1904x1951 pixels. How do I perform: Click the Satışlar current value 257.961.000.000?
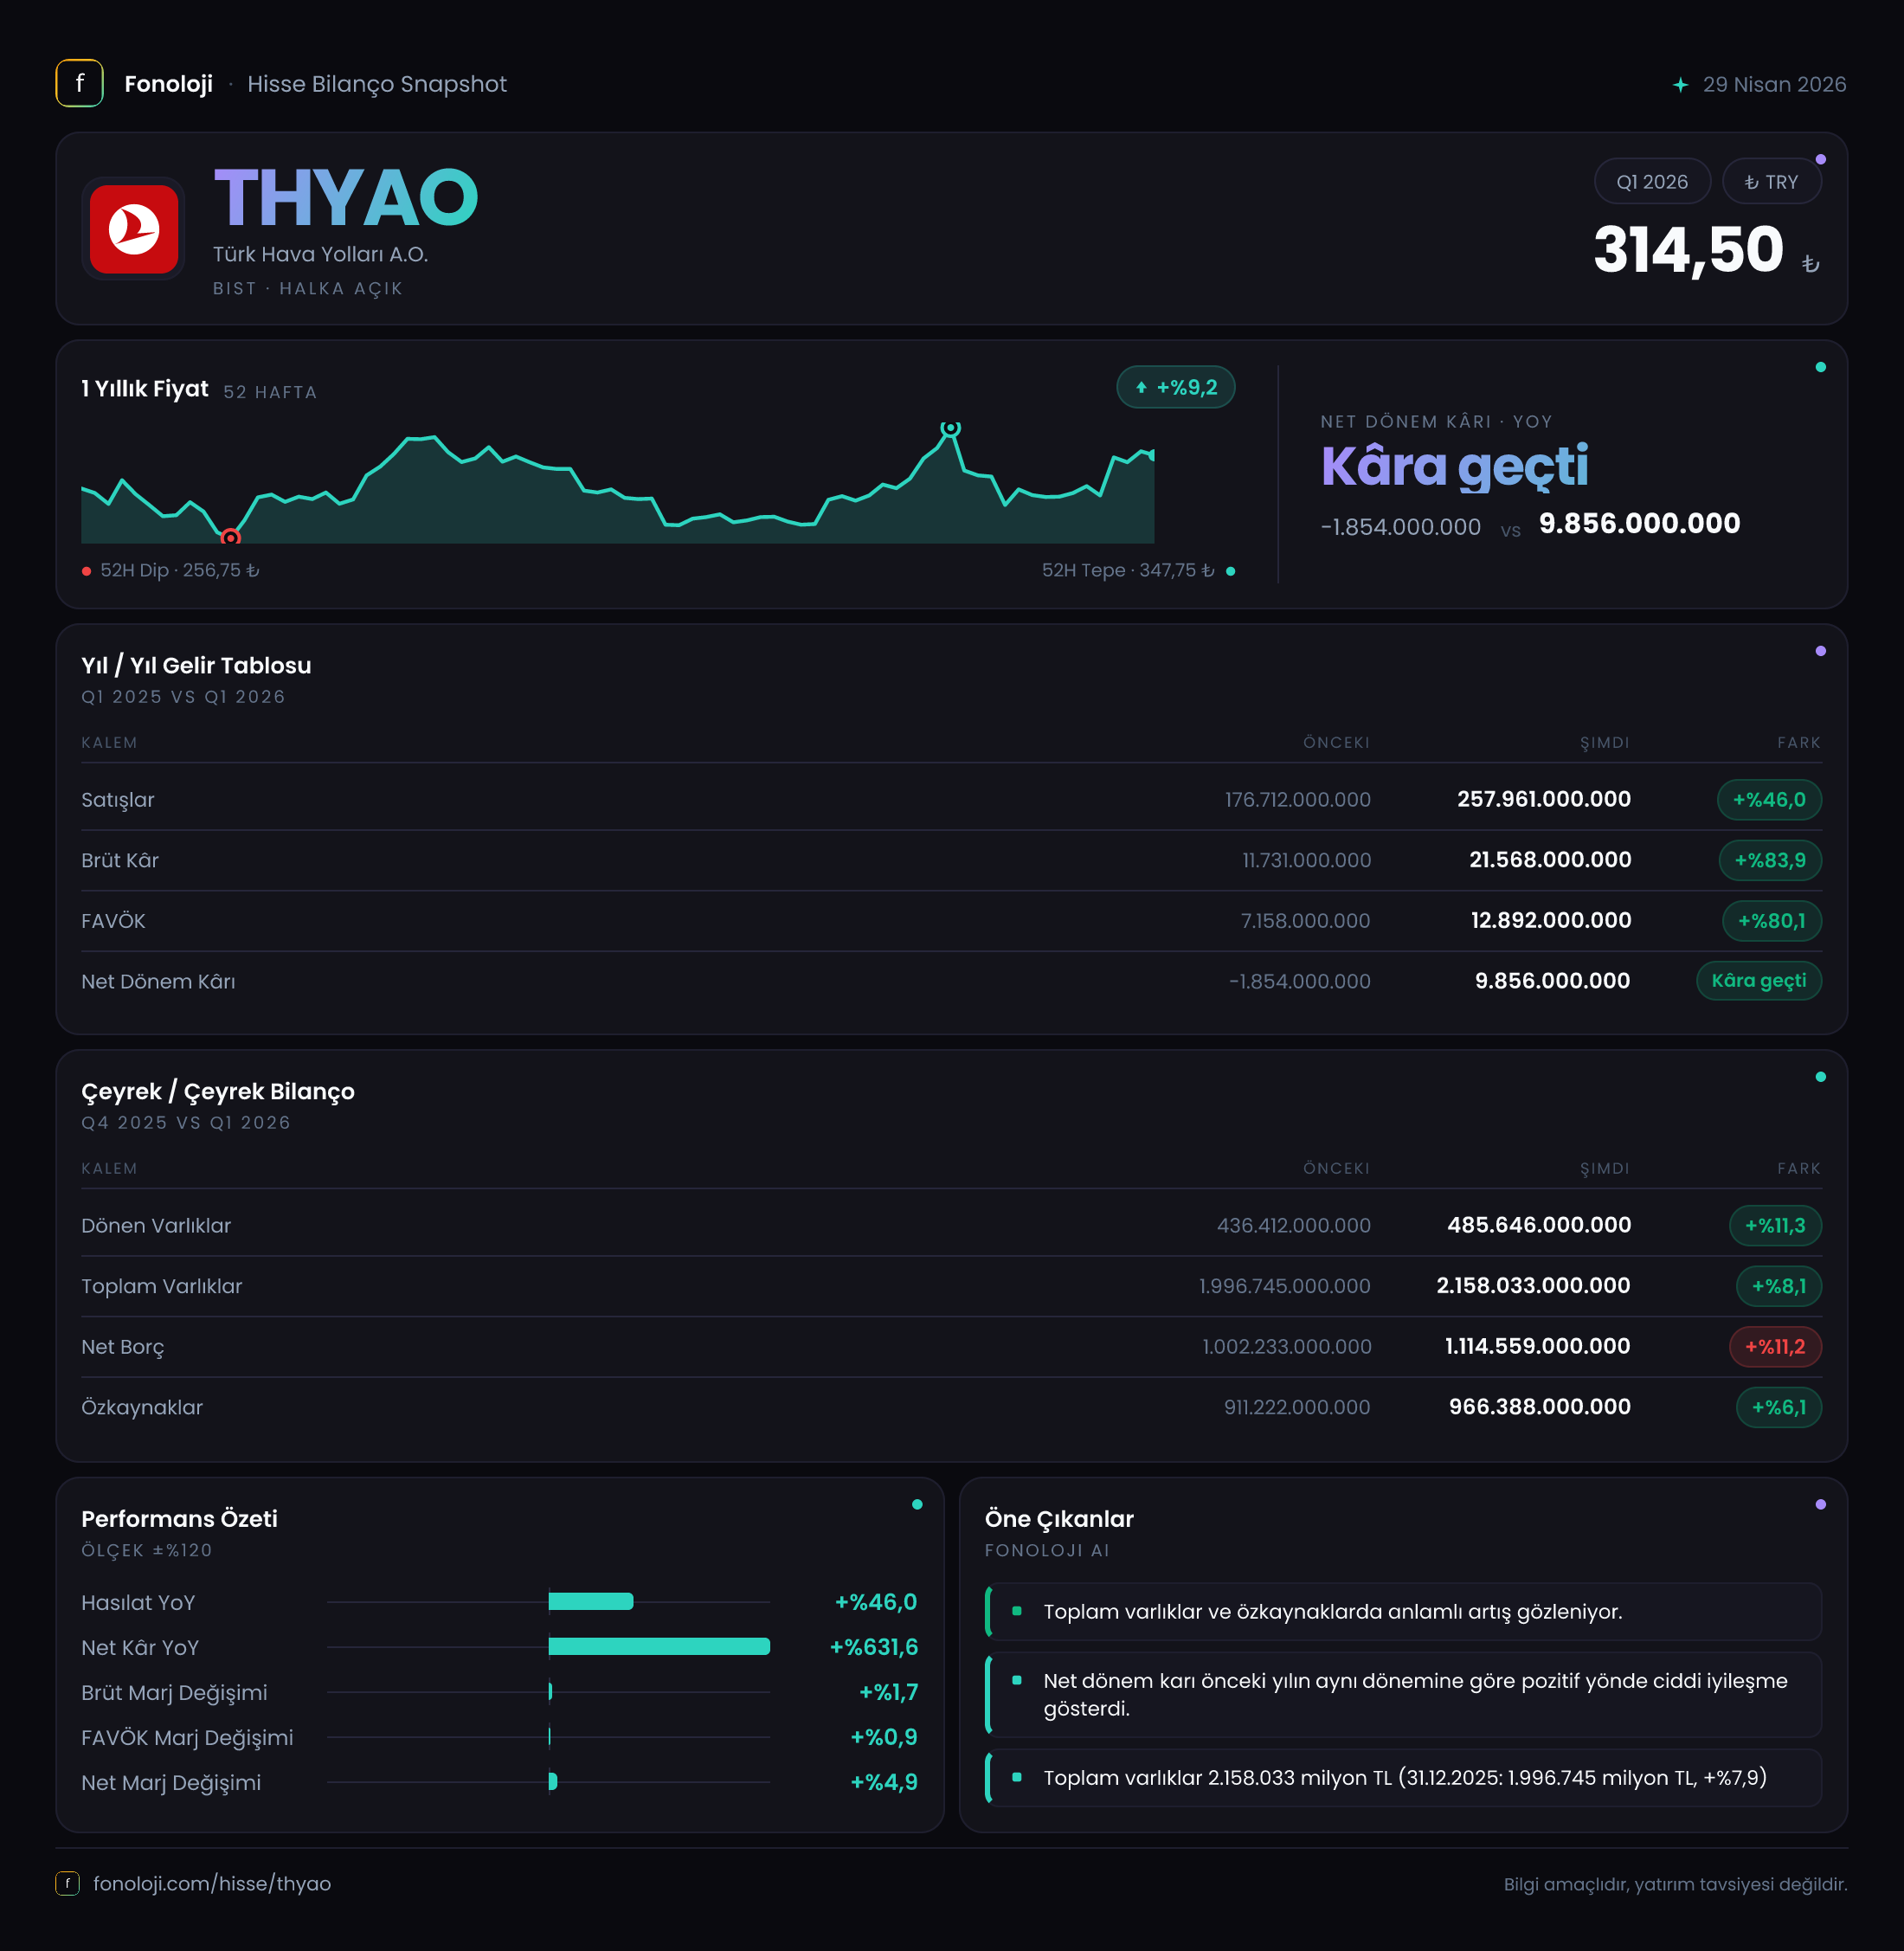(x=1543, y=798)
